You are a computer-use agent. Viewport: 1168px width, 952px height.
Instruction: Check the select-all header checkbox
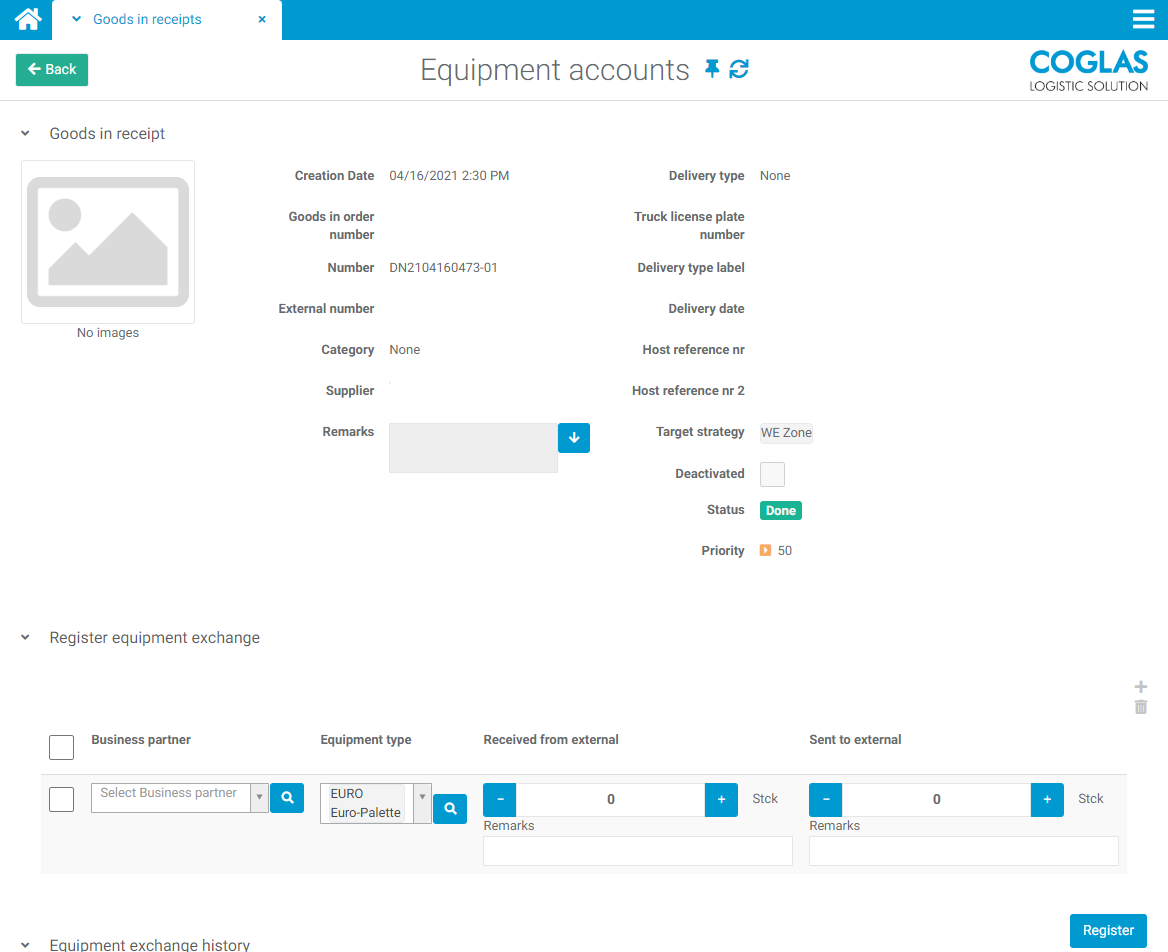click(x=61, y=747)
